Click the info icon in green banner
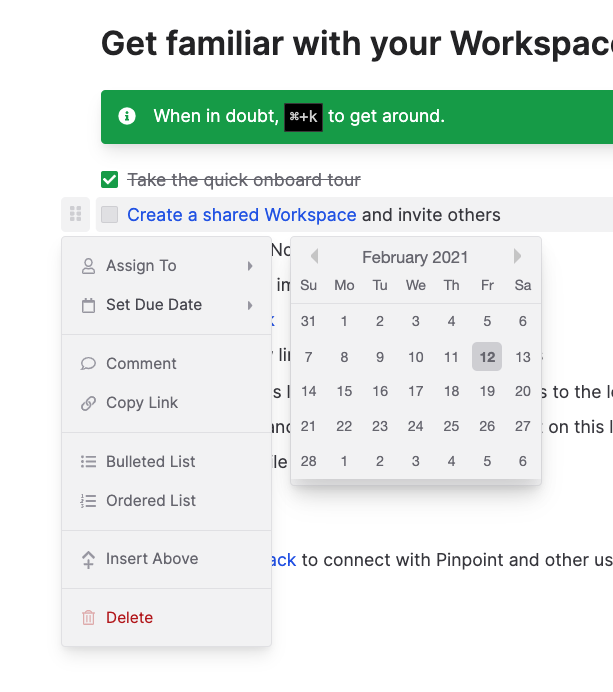 pyautogui.click(x=127, y=116)
